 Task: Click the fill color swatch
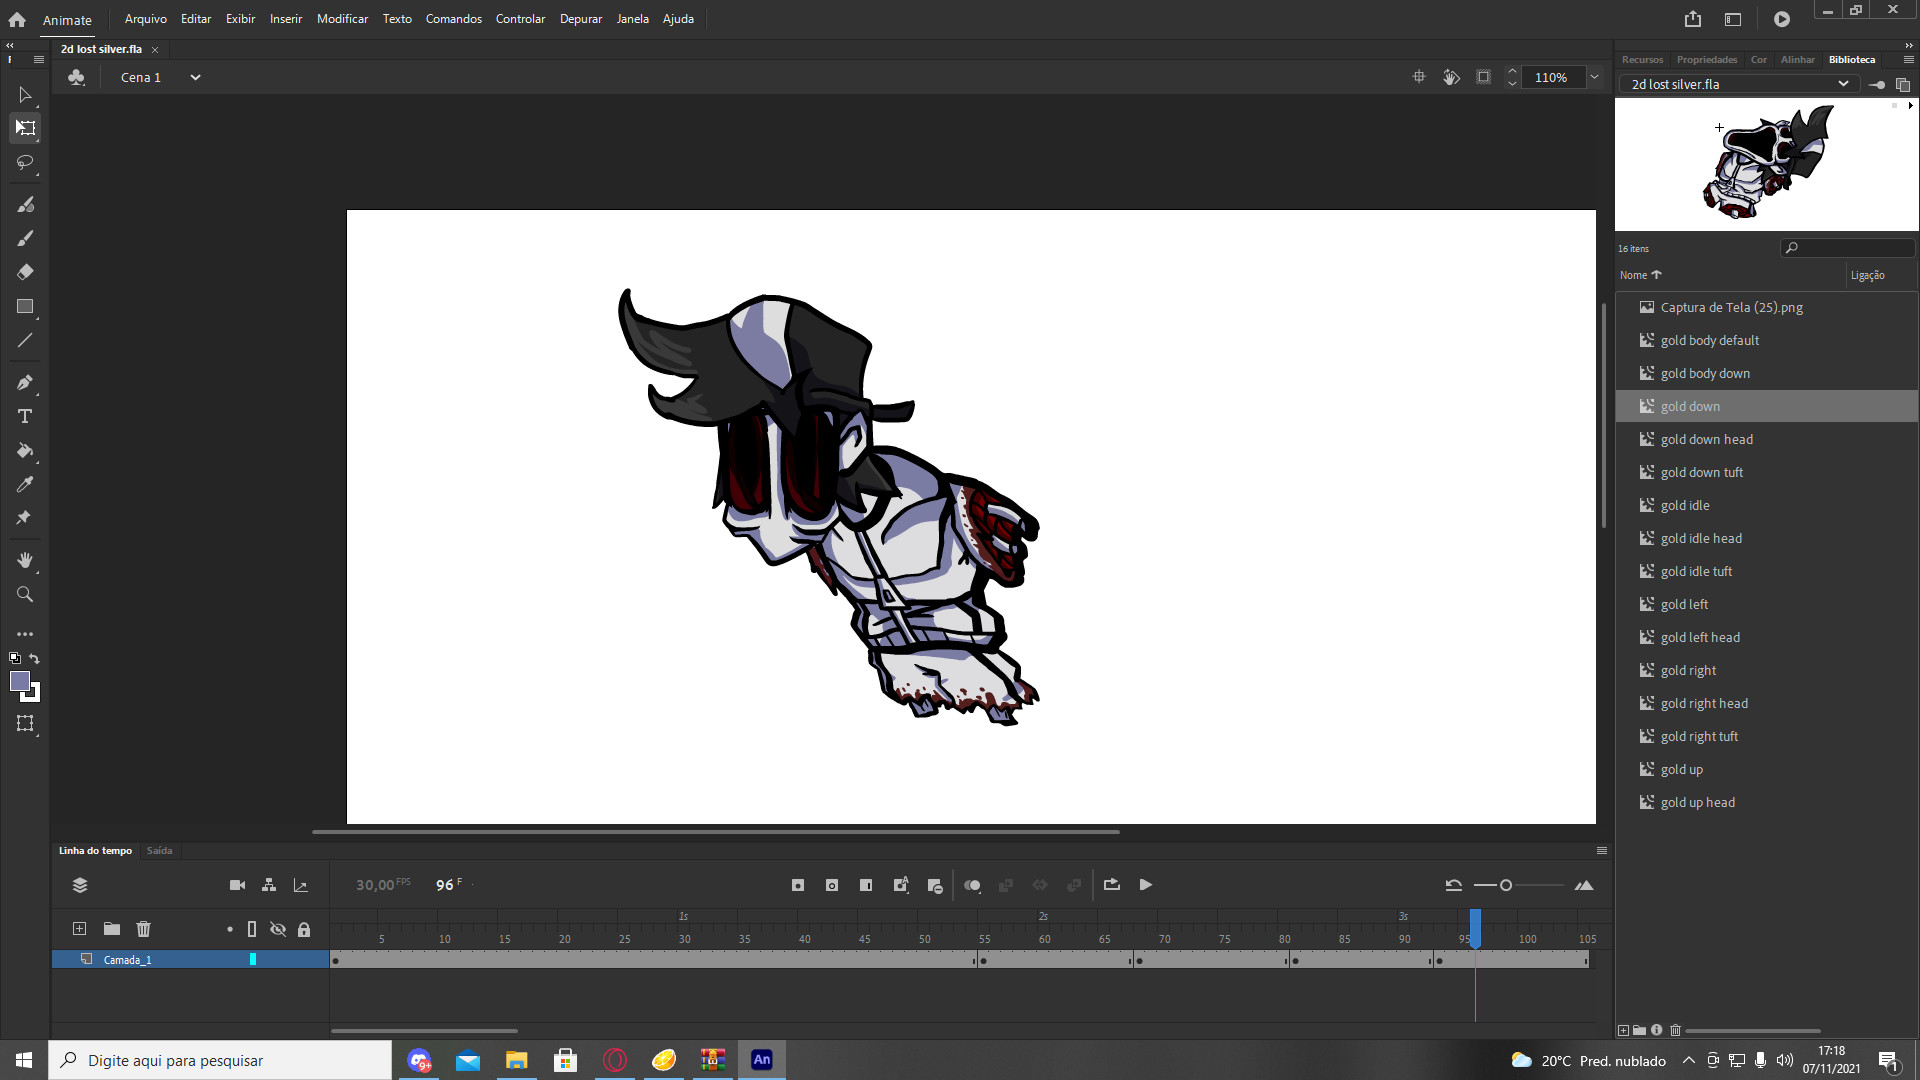[x=19, y=681]
